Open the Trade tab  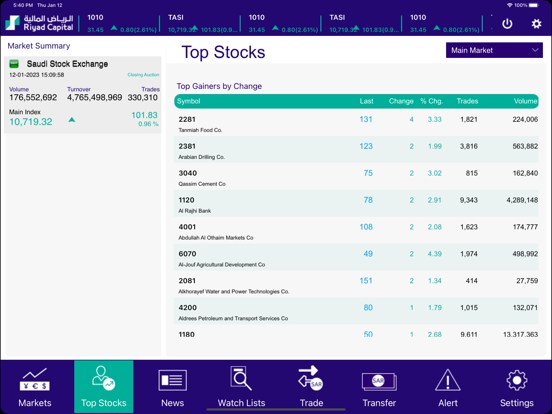coord(311,387)
